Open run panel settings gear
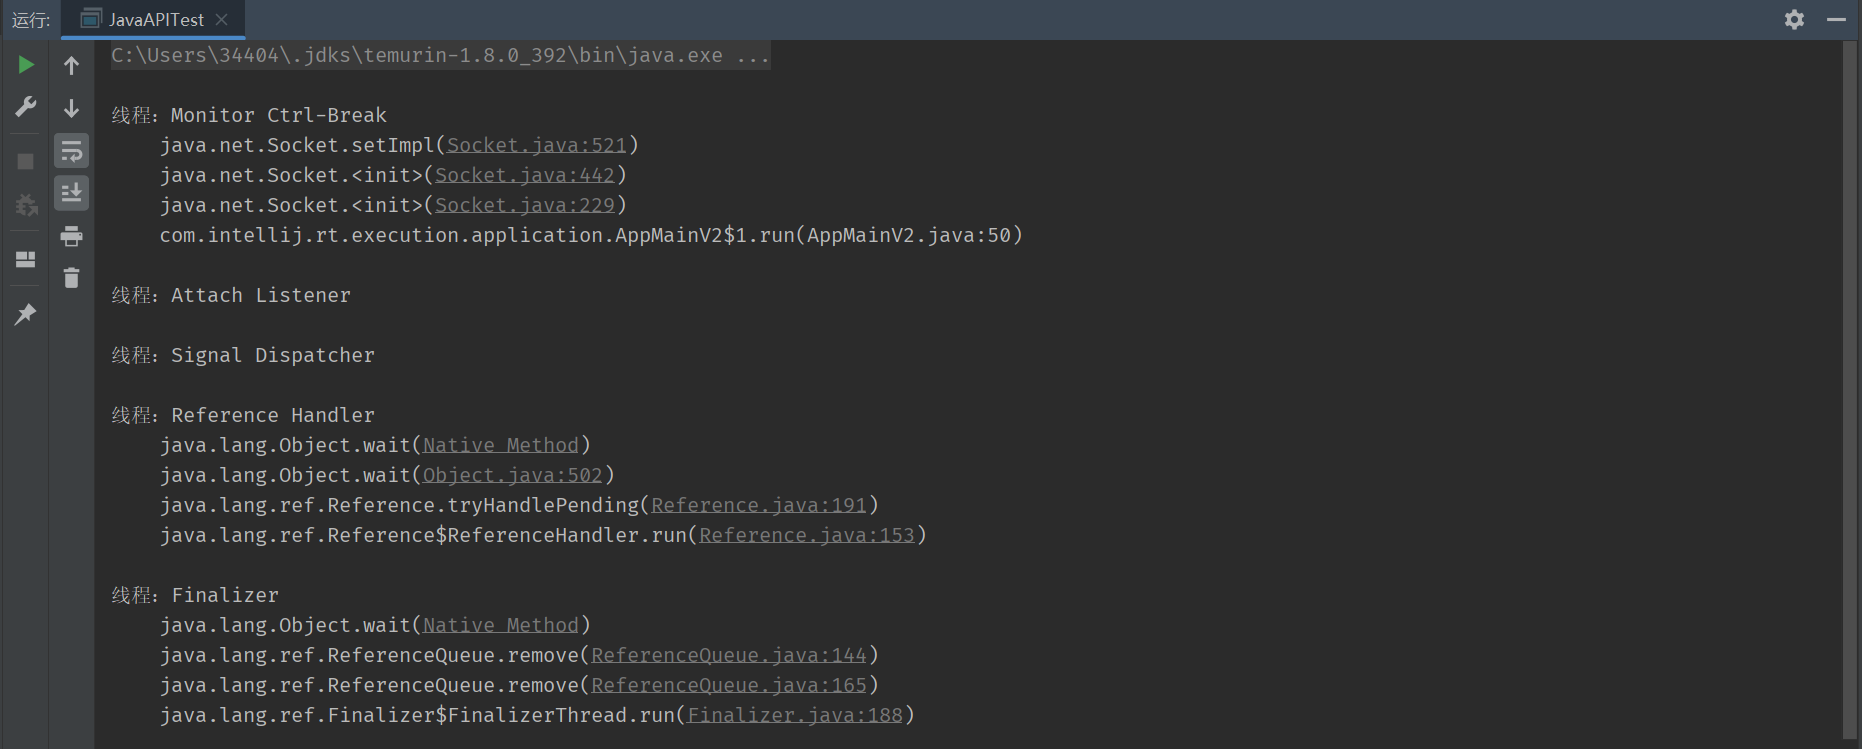This screenshot has width=1862, height=749. coord(1795,19)
